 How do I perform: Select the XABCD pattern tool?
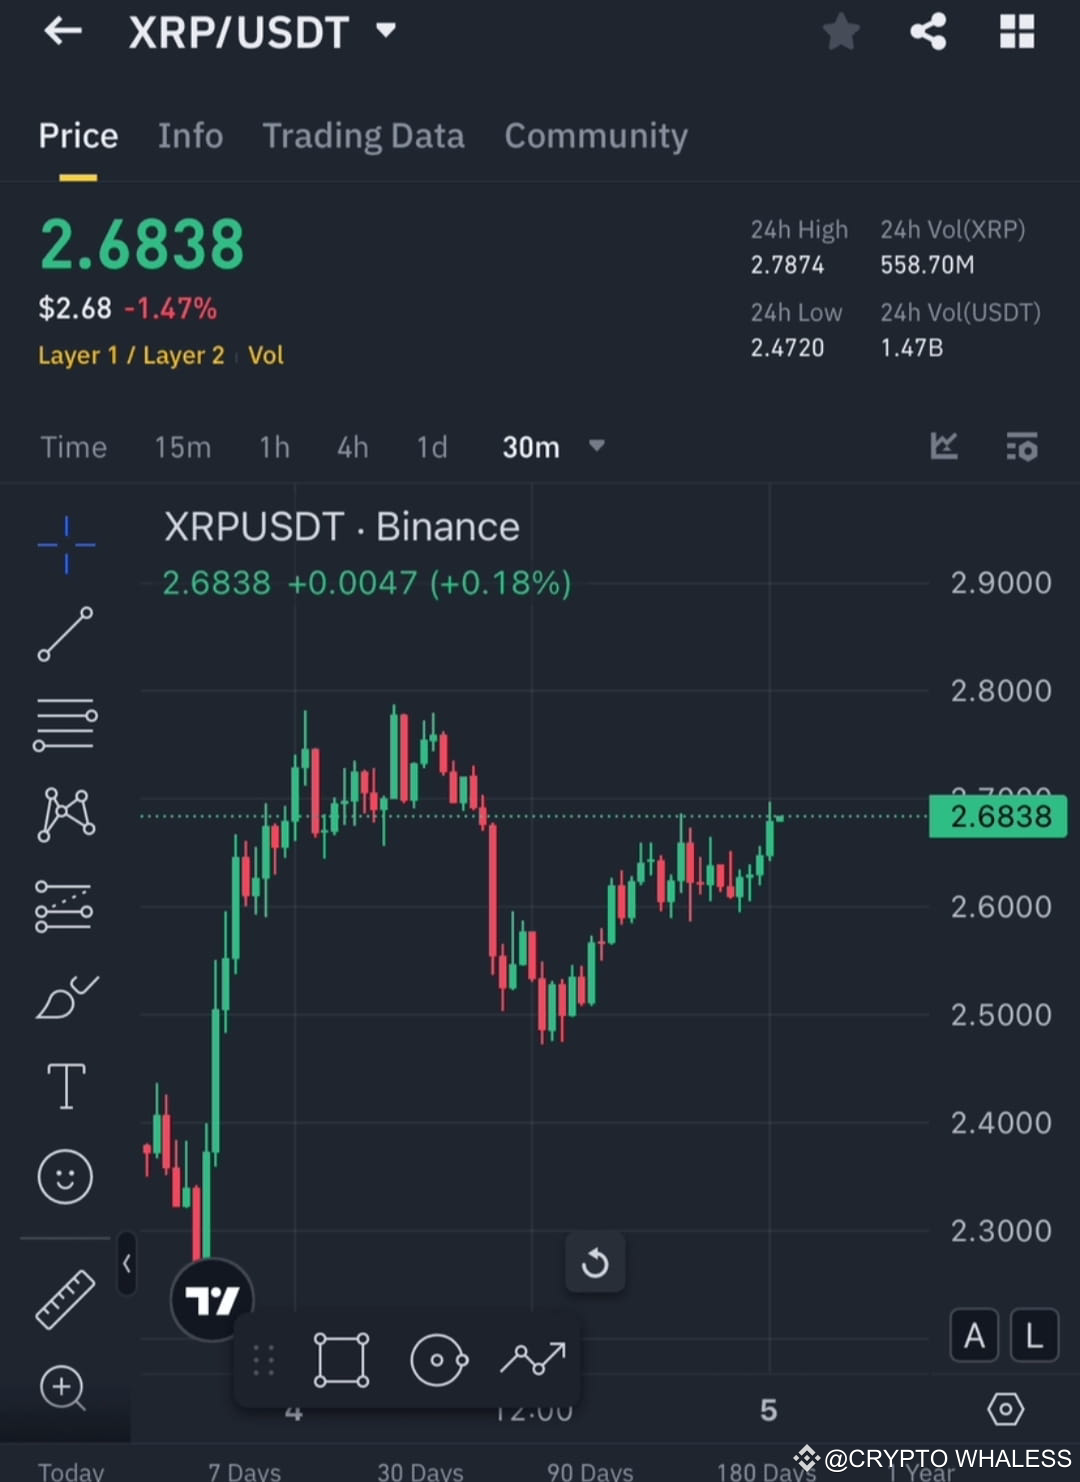tap(65, 815)
